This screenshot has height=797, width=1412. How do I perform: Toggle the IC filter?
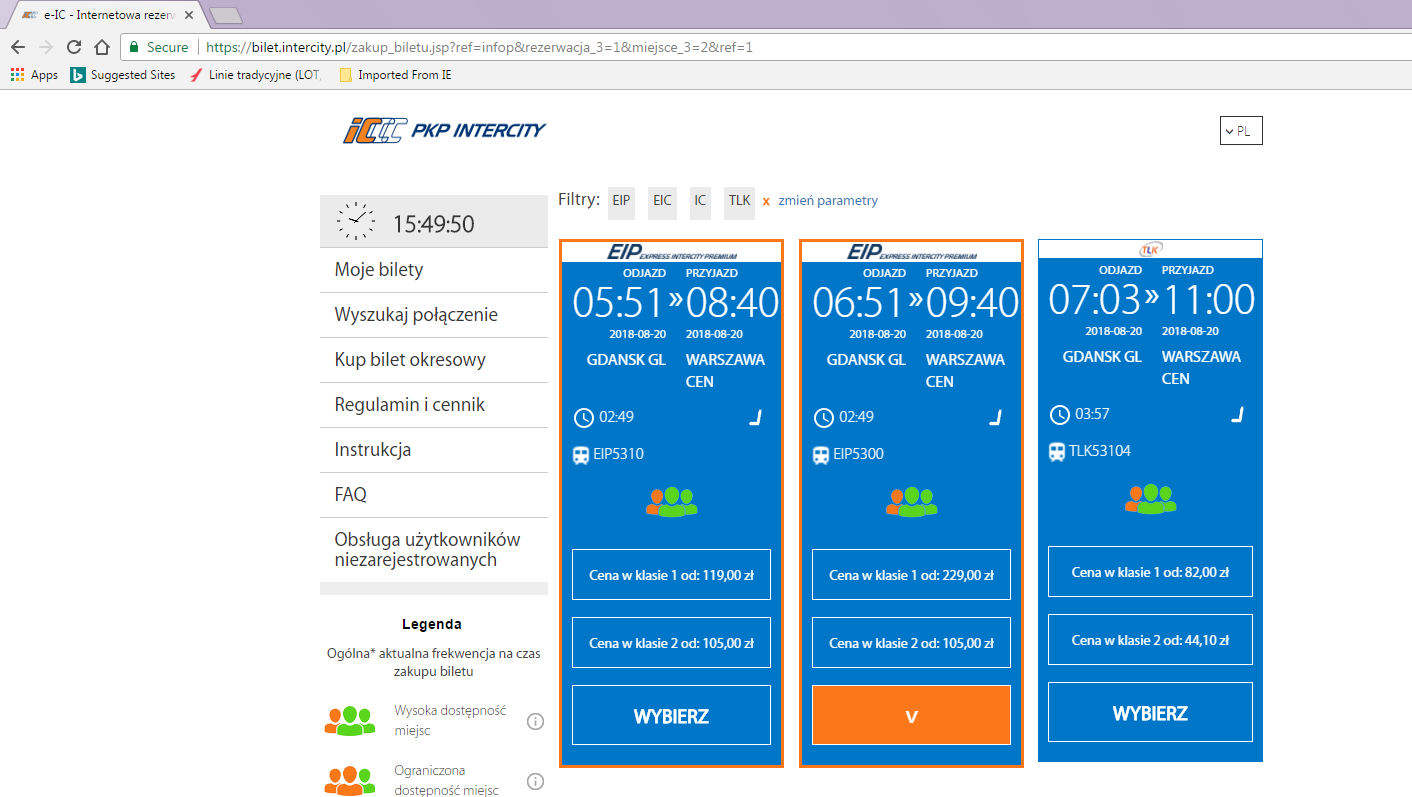(700, 201)
